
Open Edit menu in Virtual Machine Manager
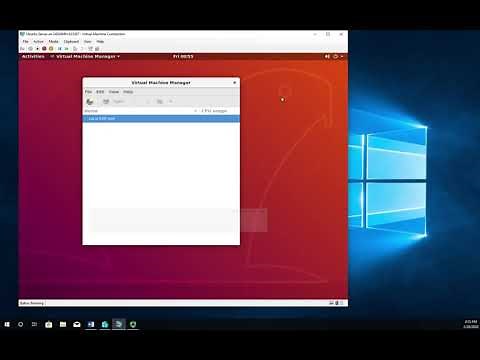click(x=100, y=92)
